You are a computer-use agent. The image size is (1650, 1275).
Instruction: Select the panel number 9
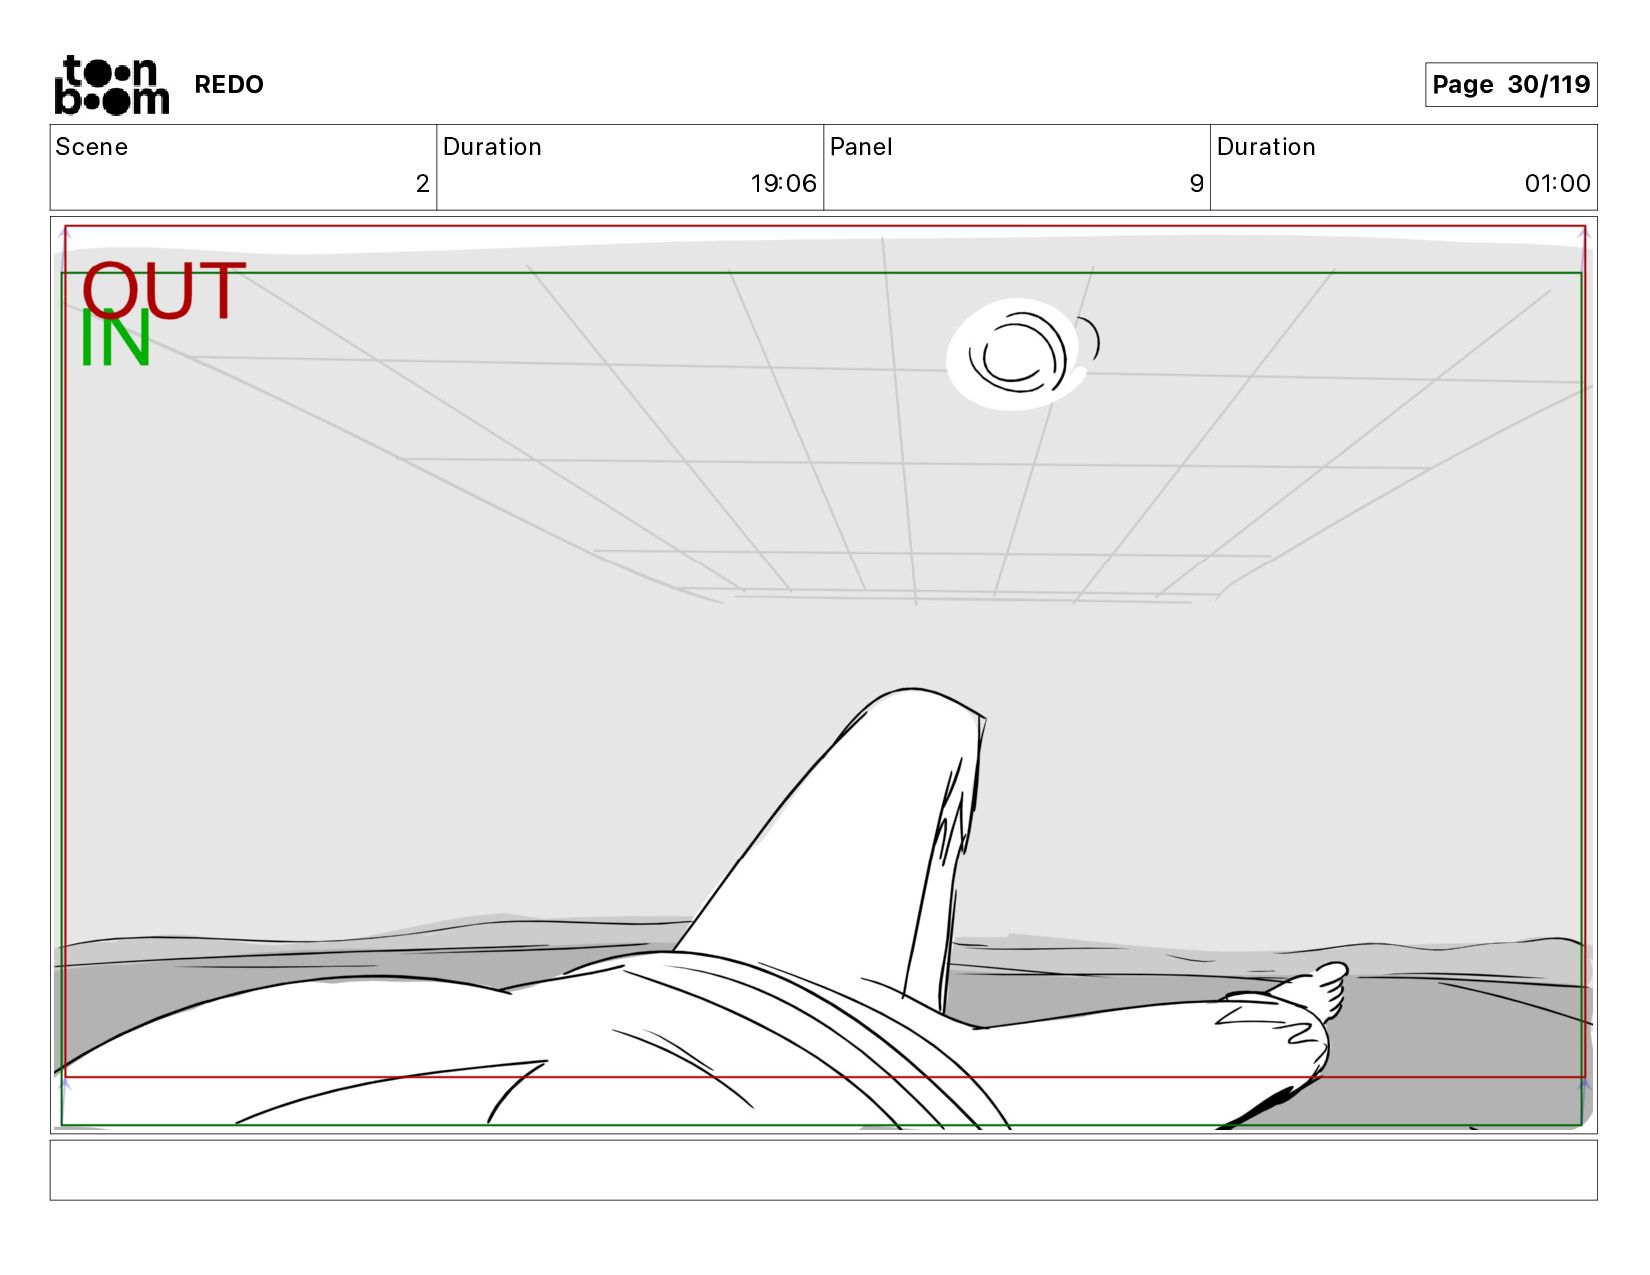(1196, 184)
